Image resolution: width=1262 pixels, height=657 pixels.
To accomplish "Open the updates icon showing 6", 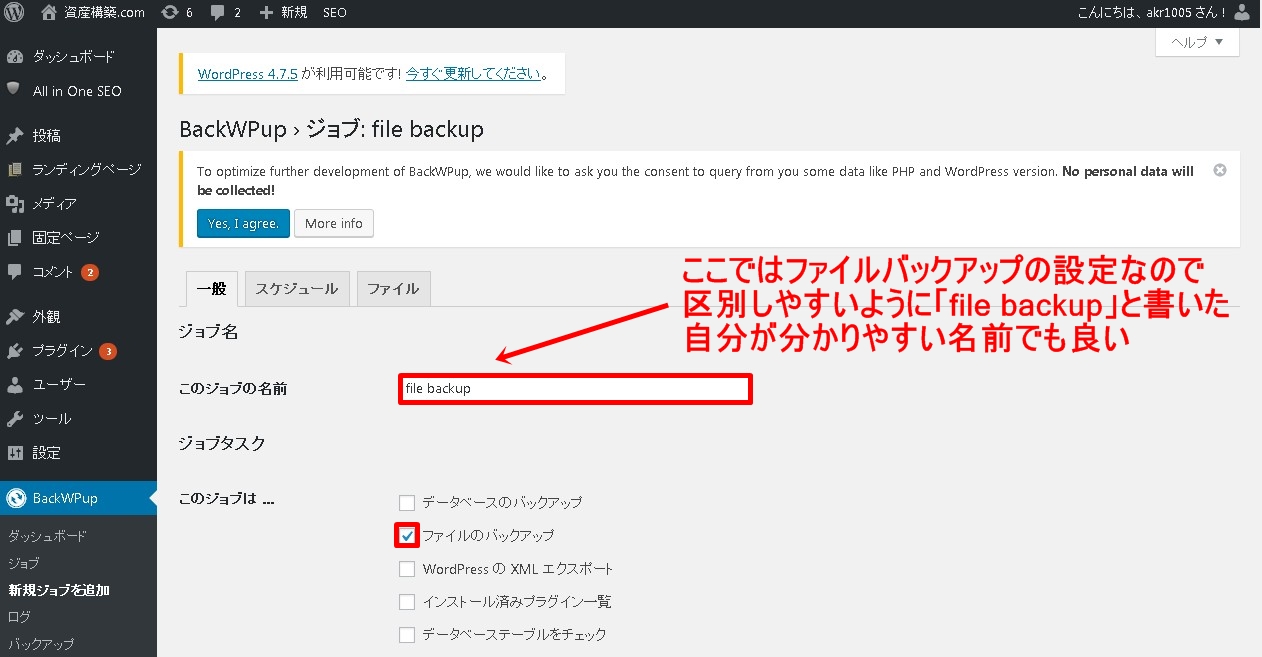I will coord(171,13).
